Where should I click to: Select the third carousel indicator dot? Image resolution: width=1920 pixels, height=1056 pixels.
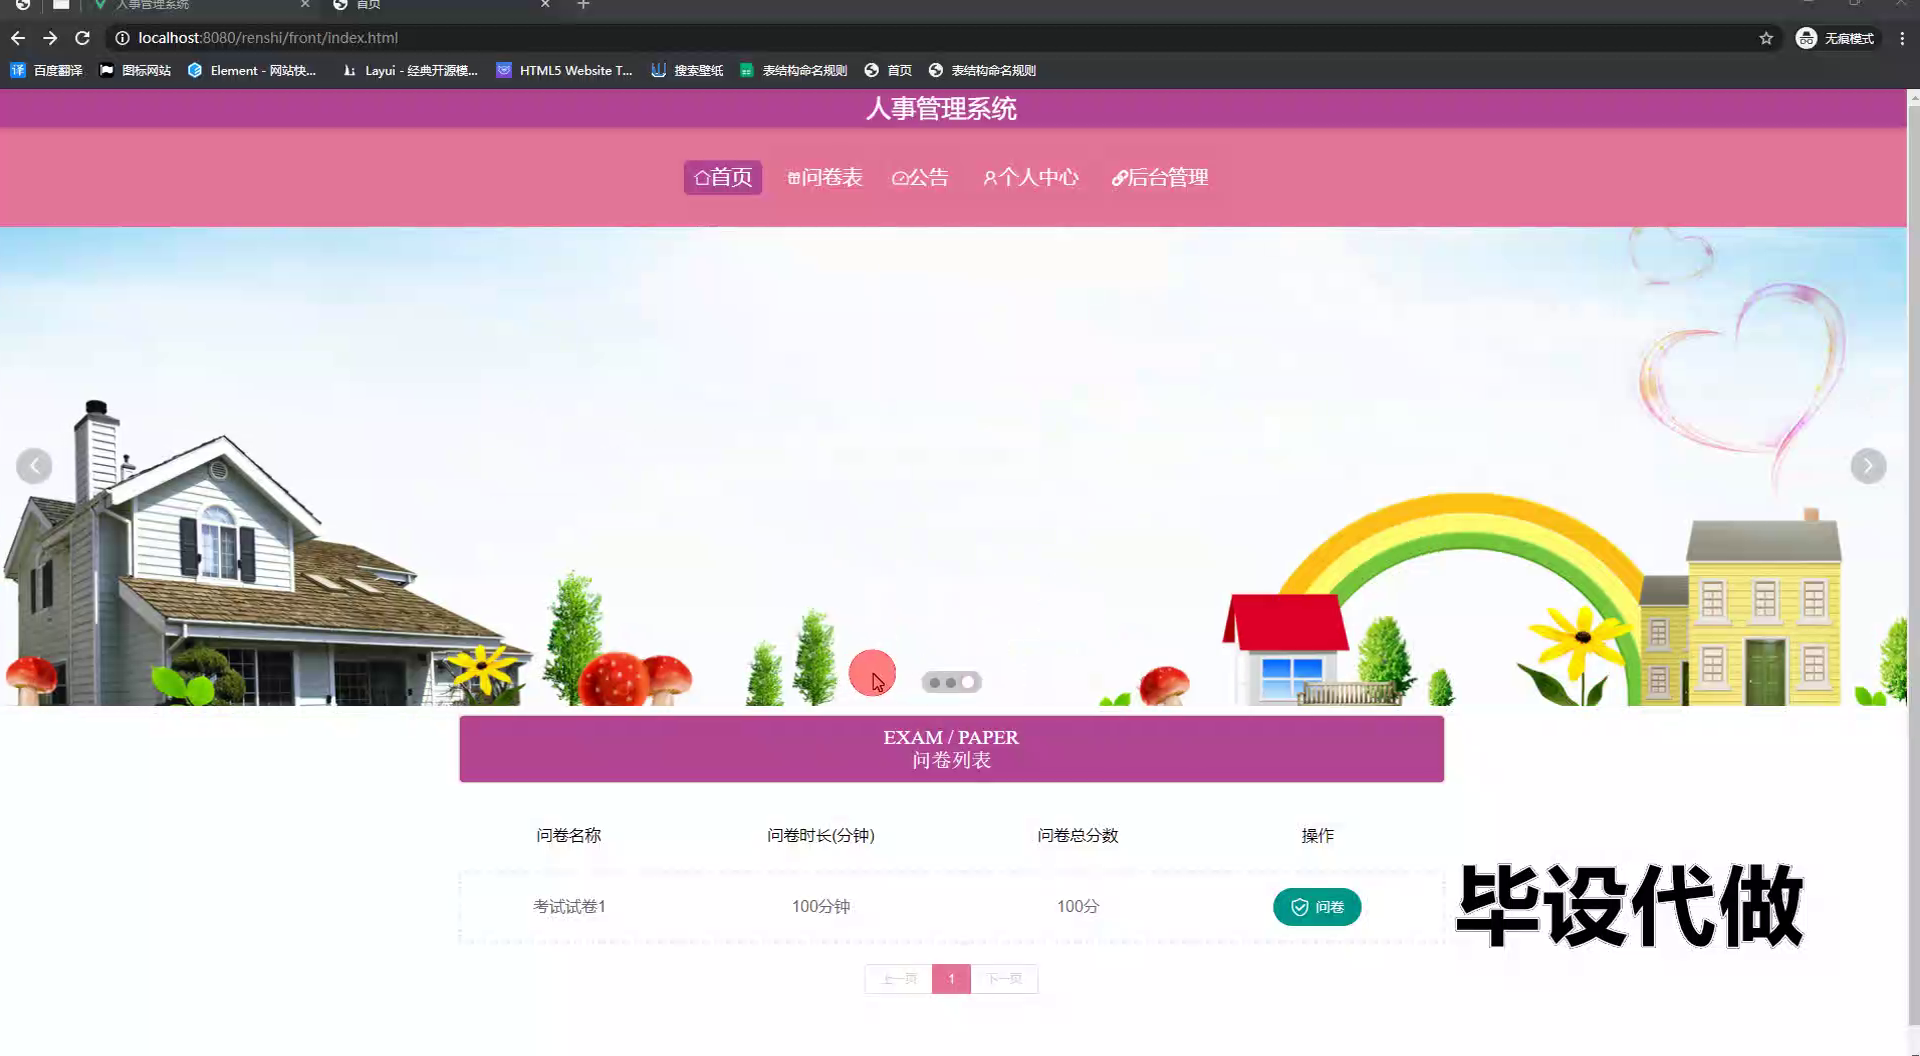tap(968, 683)
